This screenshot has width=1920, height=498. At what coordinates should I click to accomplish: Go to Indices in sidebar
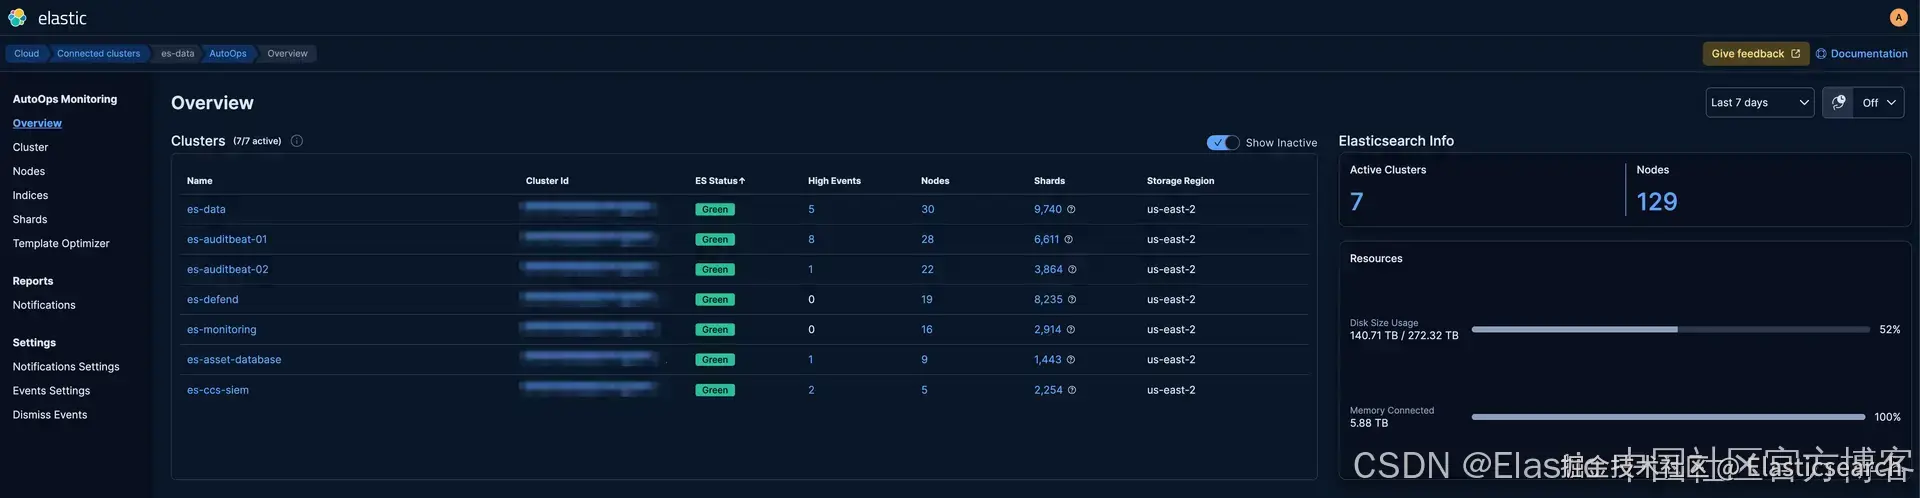(30, 195)
